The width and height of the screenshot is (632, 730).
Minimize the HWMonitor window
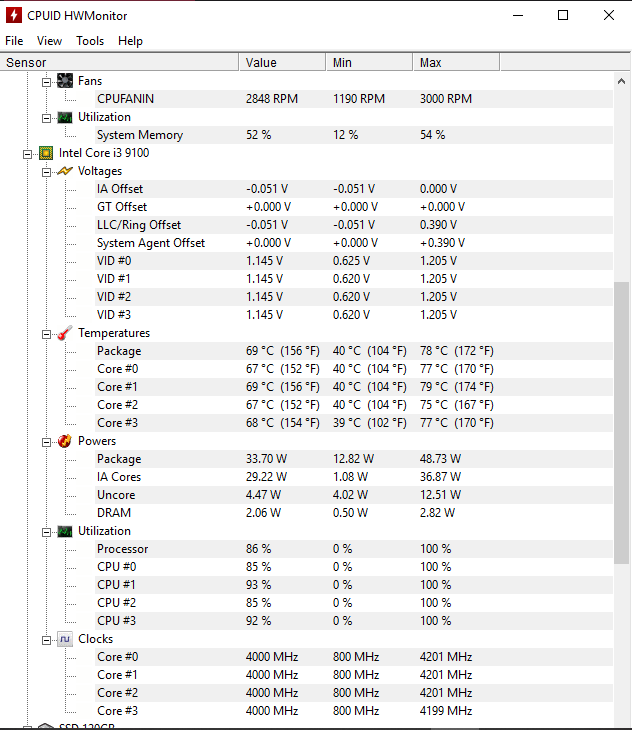[x=518, y=15]
